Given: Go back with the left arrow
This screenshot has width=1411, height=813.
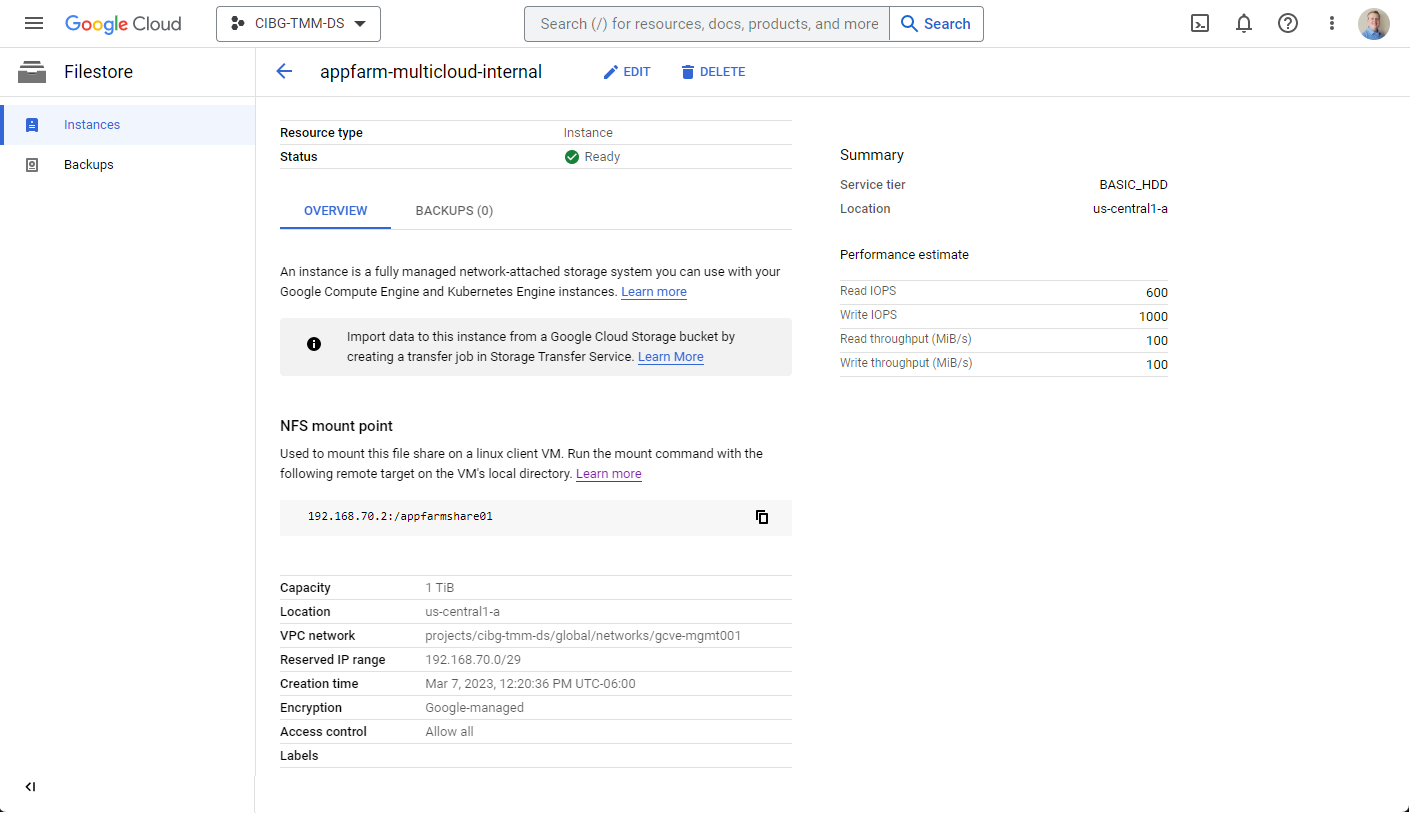Looking at the screenshot, I should tap(284, 72).
